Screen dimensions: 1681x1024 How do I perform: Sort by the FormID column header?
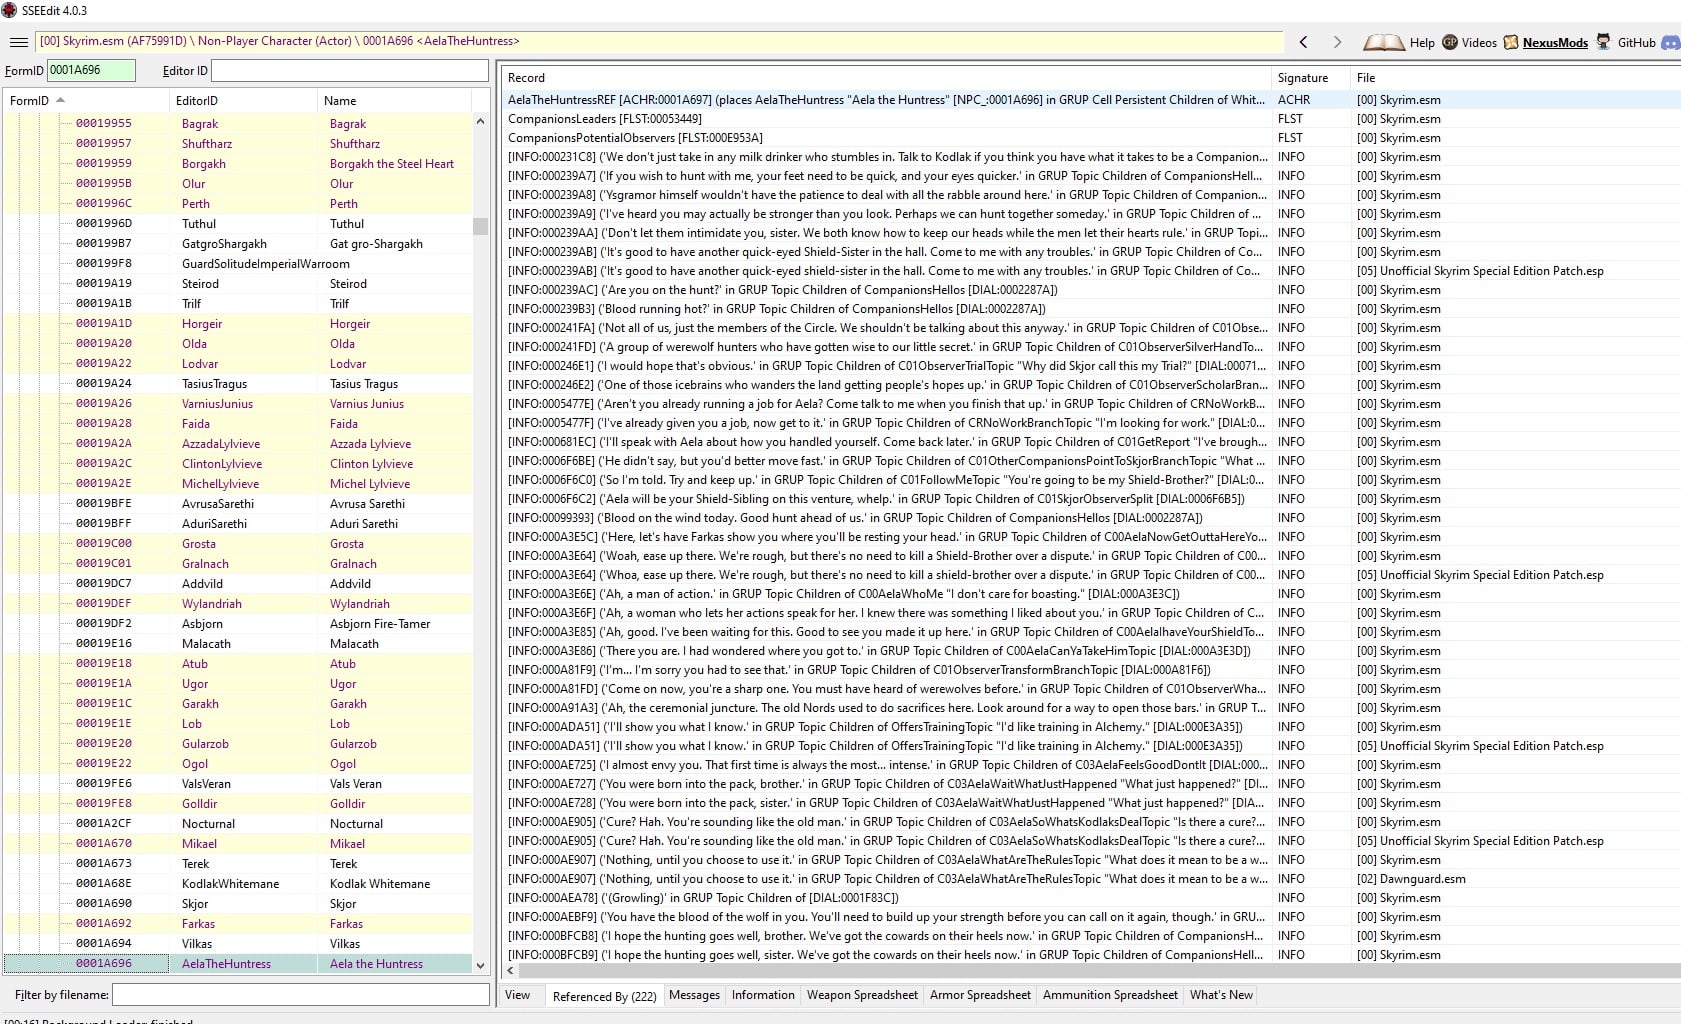(x=87, y=100)
